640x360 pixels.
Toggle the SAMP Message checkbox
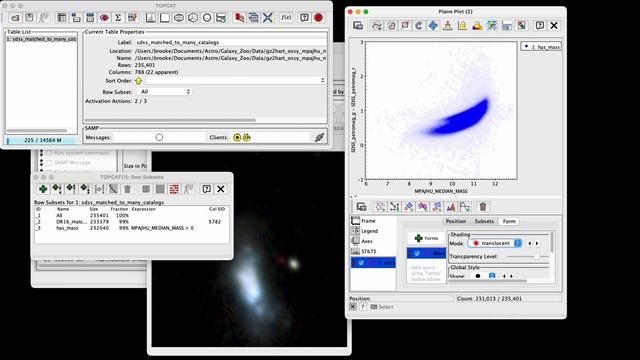pos(49,162)
